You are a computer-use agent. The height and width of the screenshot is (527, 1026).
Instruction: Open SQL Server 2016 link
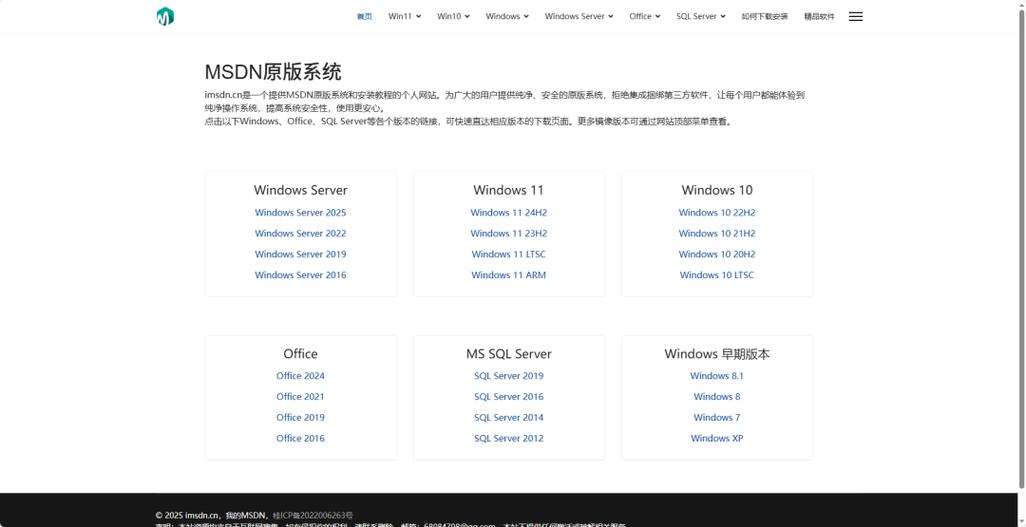508,397
